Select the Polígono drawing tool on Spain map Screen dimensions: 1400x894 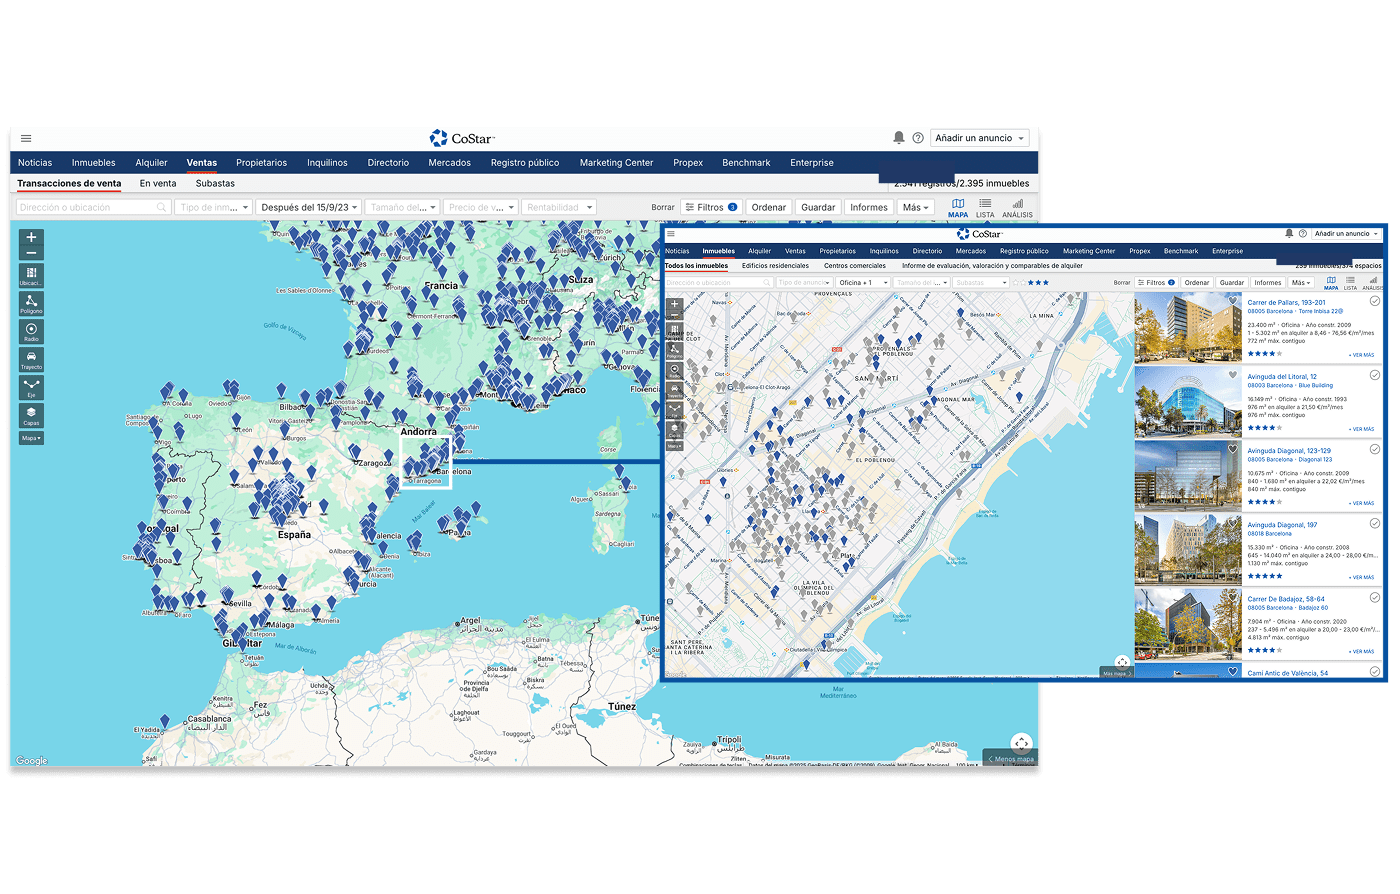(31, 303)
